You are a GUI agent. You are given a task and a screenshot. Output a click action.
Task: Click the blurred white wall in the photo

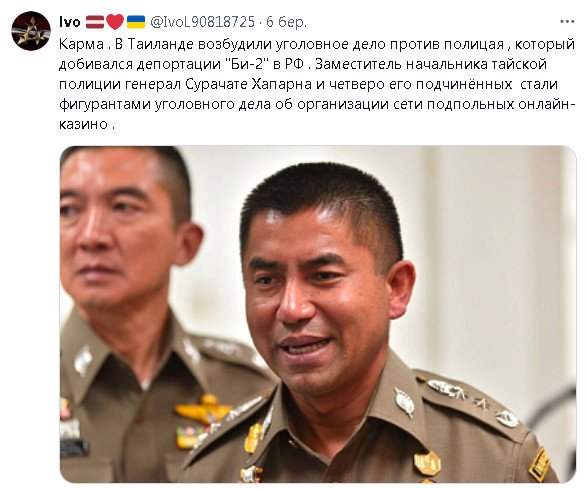tap(487, 262)
